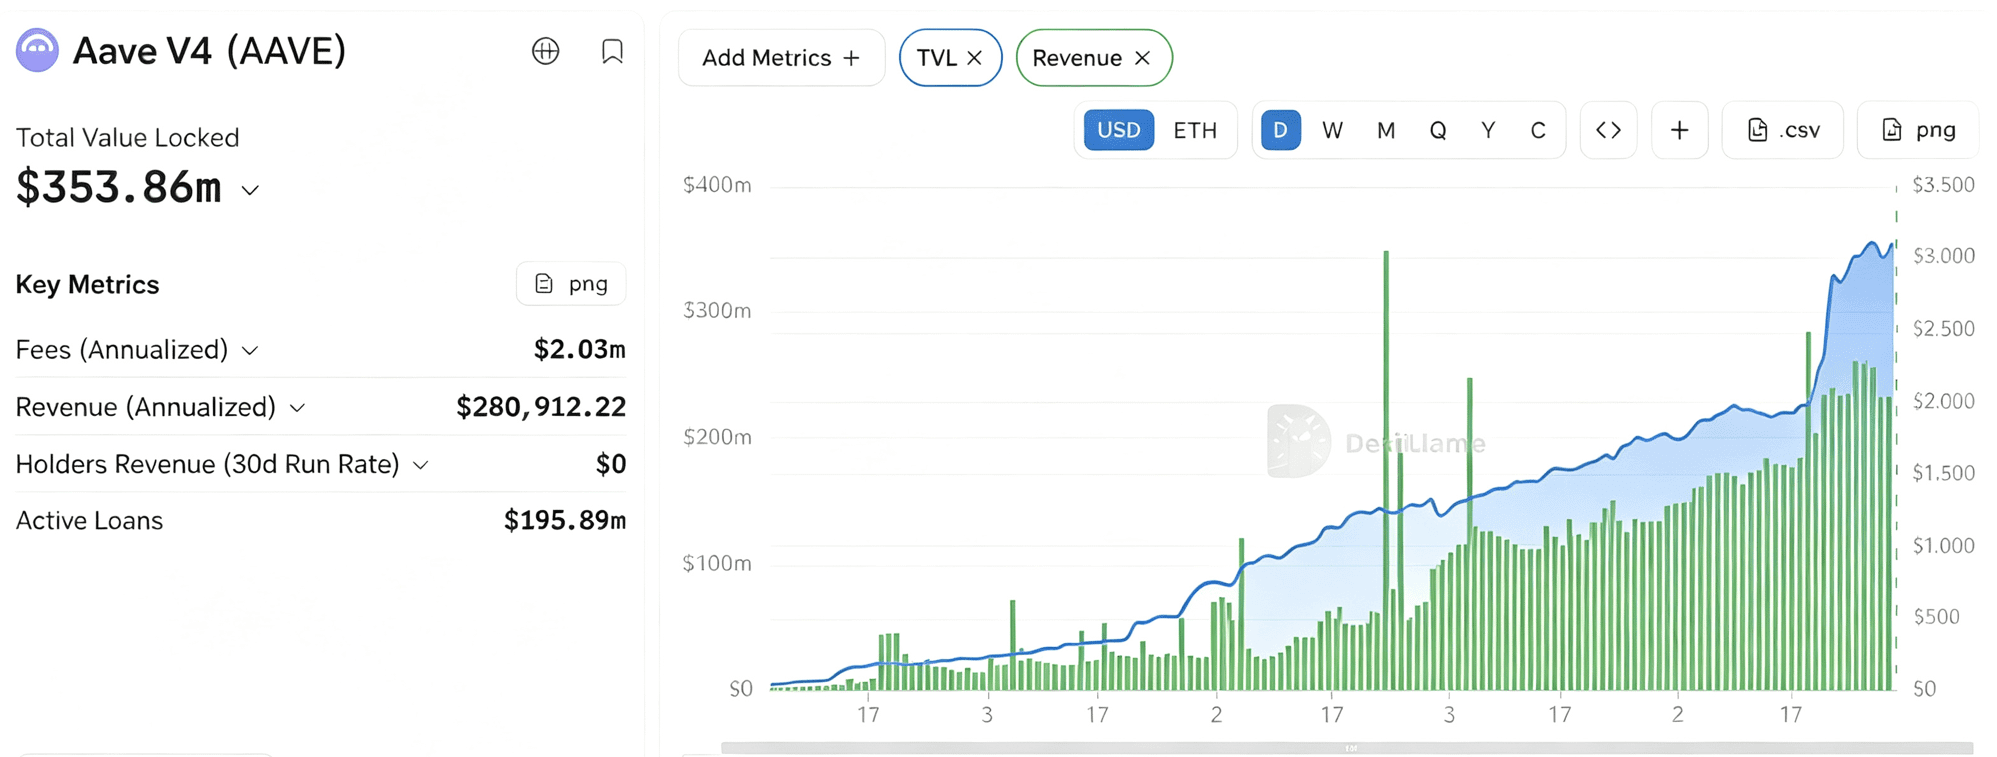
Task: Open the globe website icon
Action: point(546,51)
